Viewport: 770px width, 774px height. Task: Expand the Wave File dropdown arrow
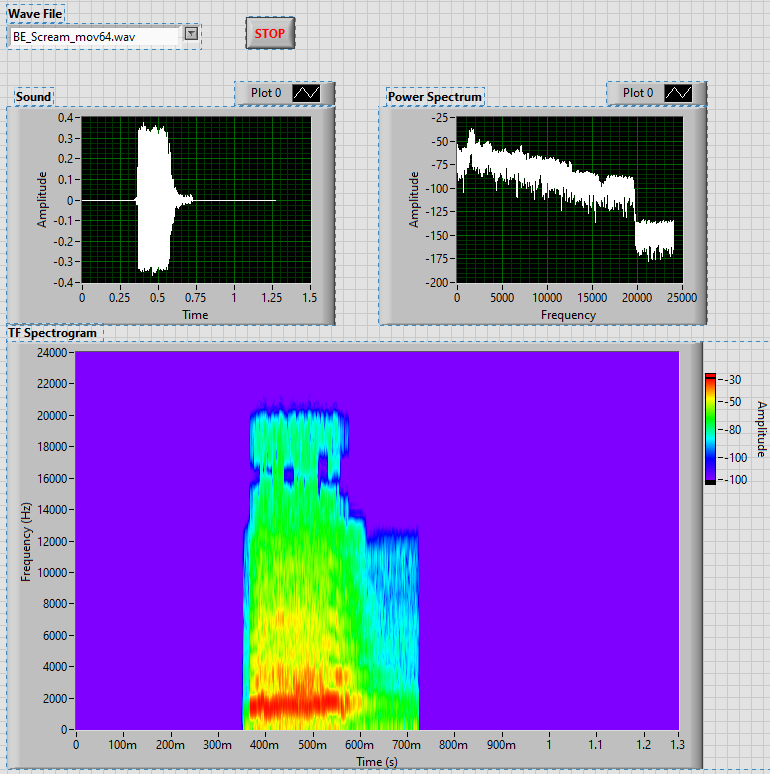point(190,35)
